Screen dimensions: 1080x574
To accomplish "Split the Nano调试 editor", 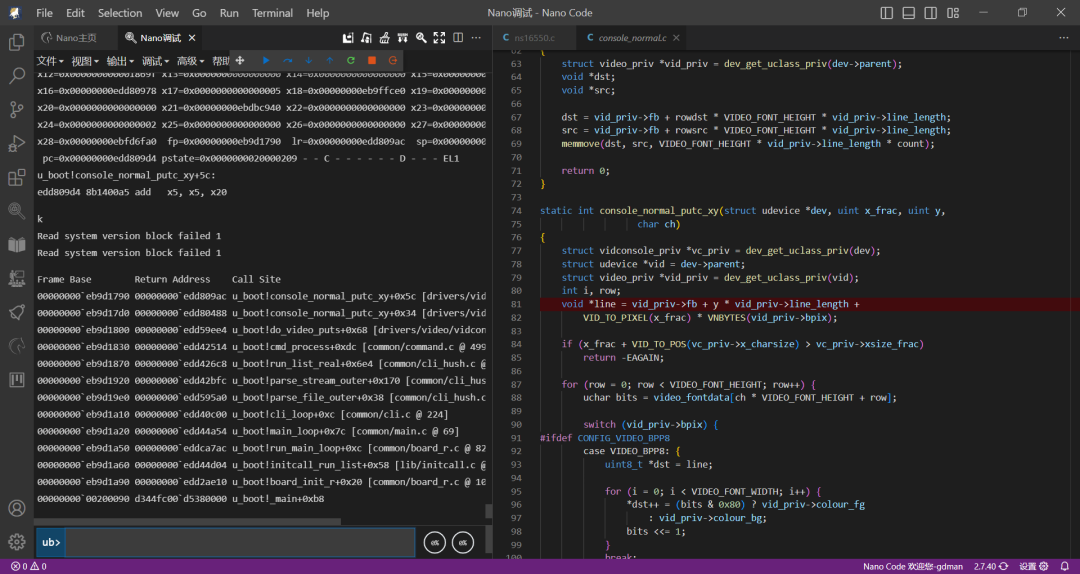I will click(458, 38).
